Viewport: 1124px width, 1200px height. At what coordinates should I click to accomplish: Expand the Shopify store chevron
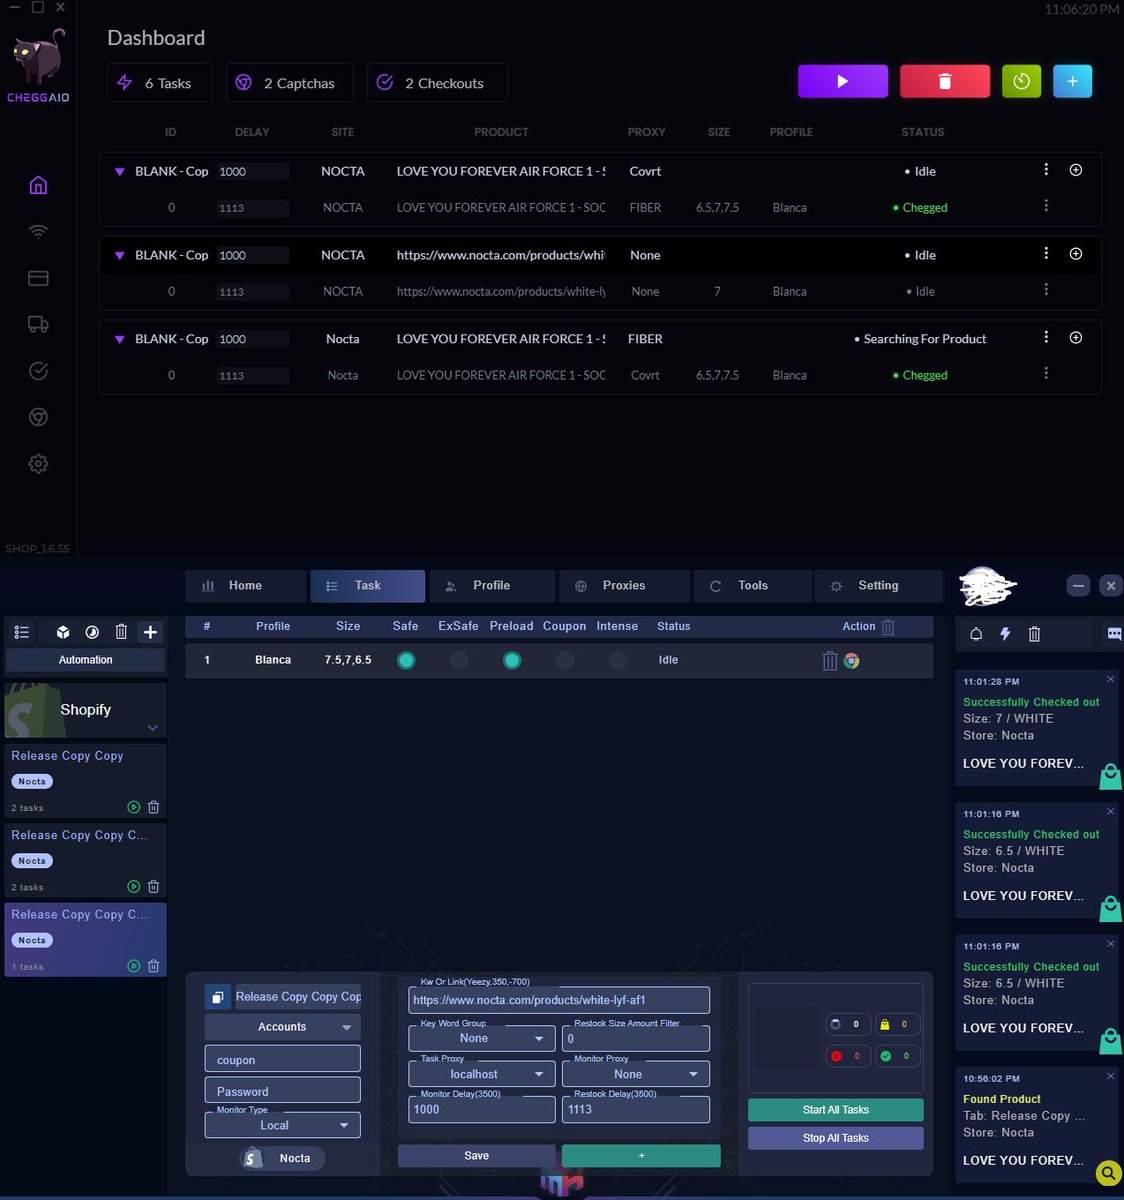(153, 728)
